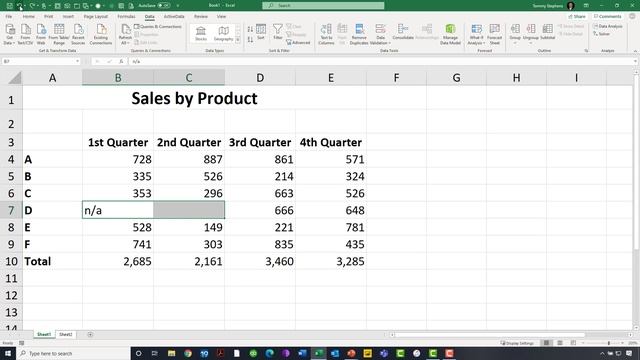Click the Search box in title bar
This screenshot has width=640, height=360.
[323, 5]
